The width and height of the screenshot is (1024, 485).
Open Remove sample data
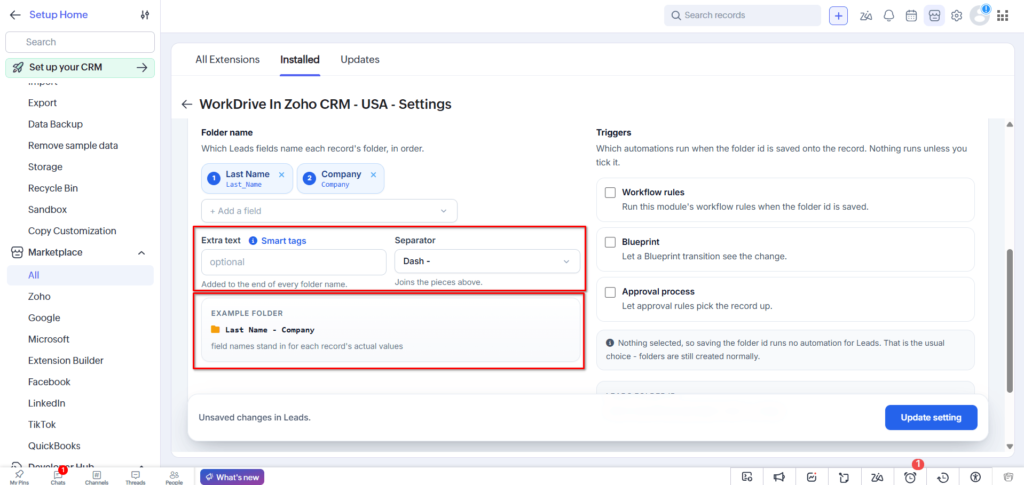pos(73,146)
